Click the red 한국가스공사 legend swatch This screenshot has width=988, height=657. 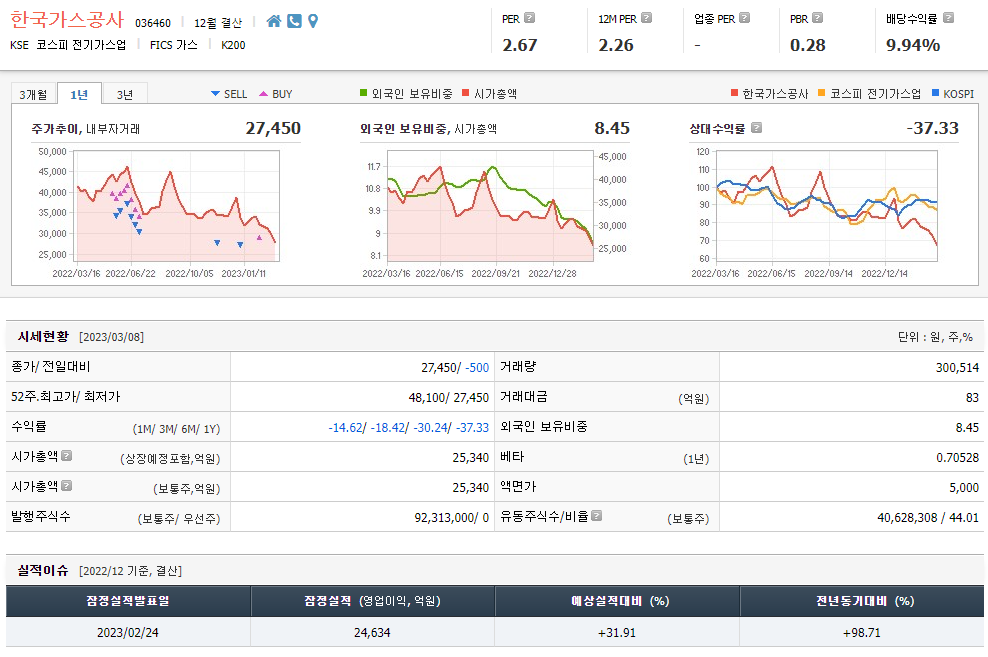click(734, 93)
